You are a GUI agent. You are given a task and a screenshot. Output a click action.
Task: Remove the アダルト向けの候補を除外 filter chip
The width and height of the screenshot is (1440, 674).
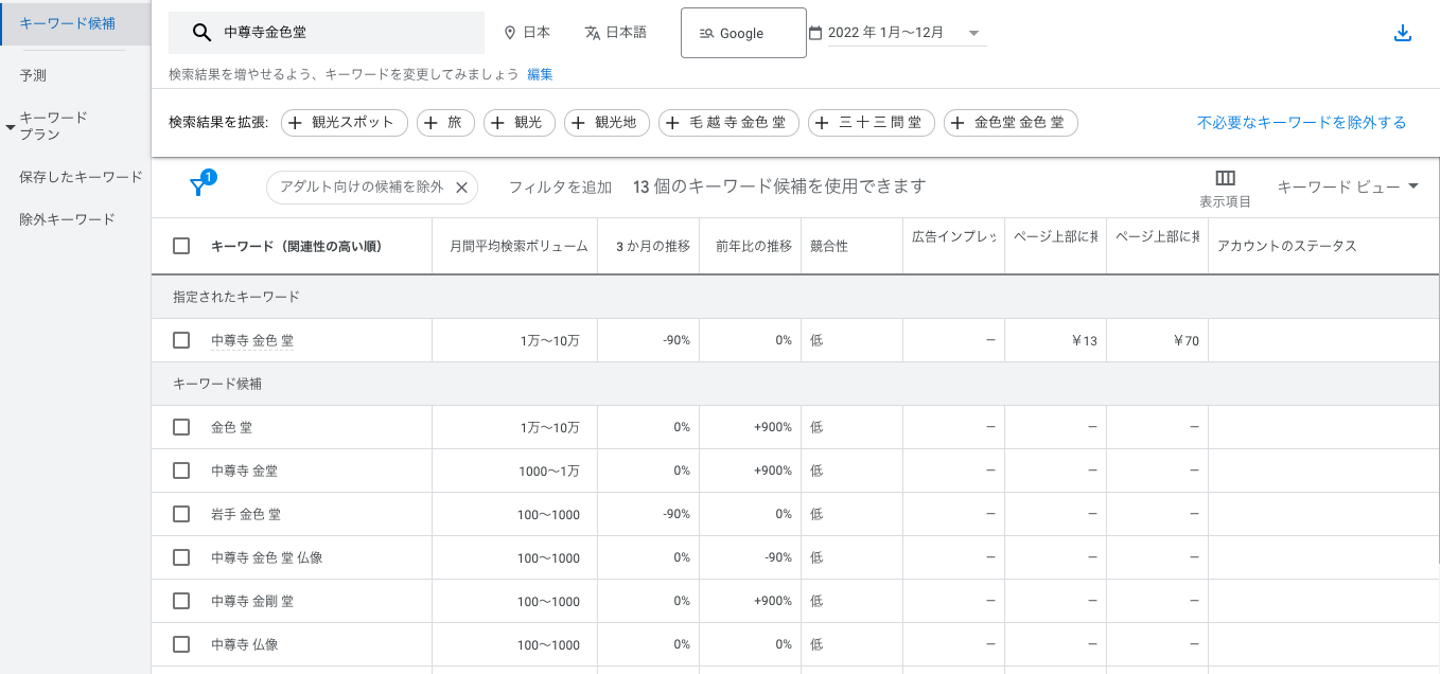[462, 187]
